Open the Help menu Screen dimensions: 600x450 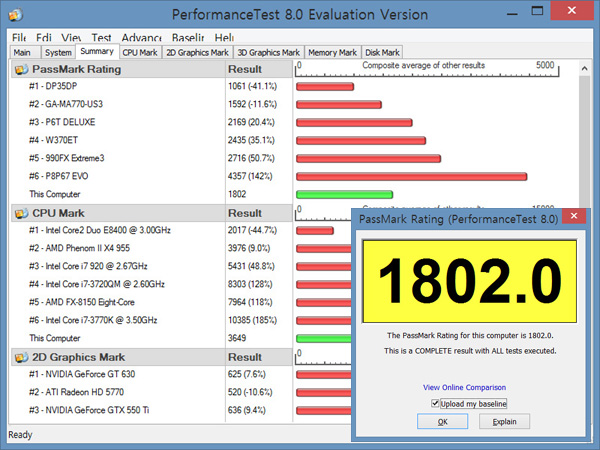(x=224, y=38)
